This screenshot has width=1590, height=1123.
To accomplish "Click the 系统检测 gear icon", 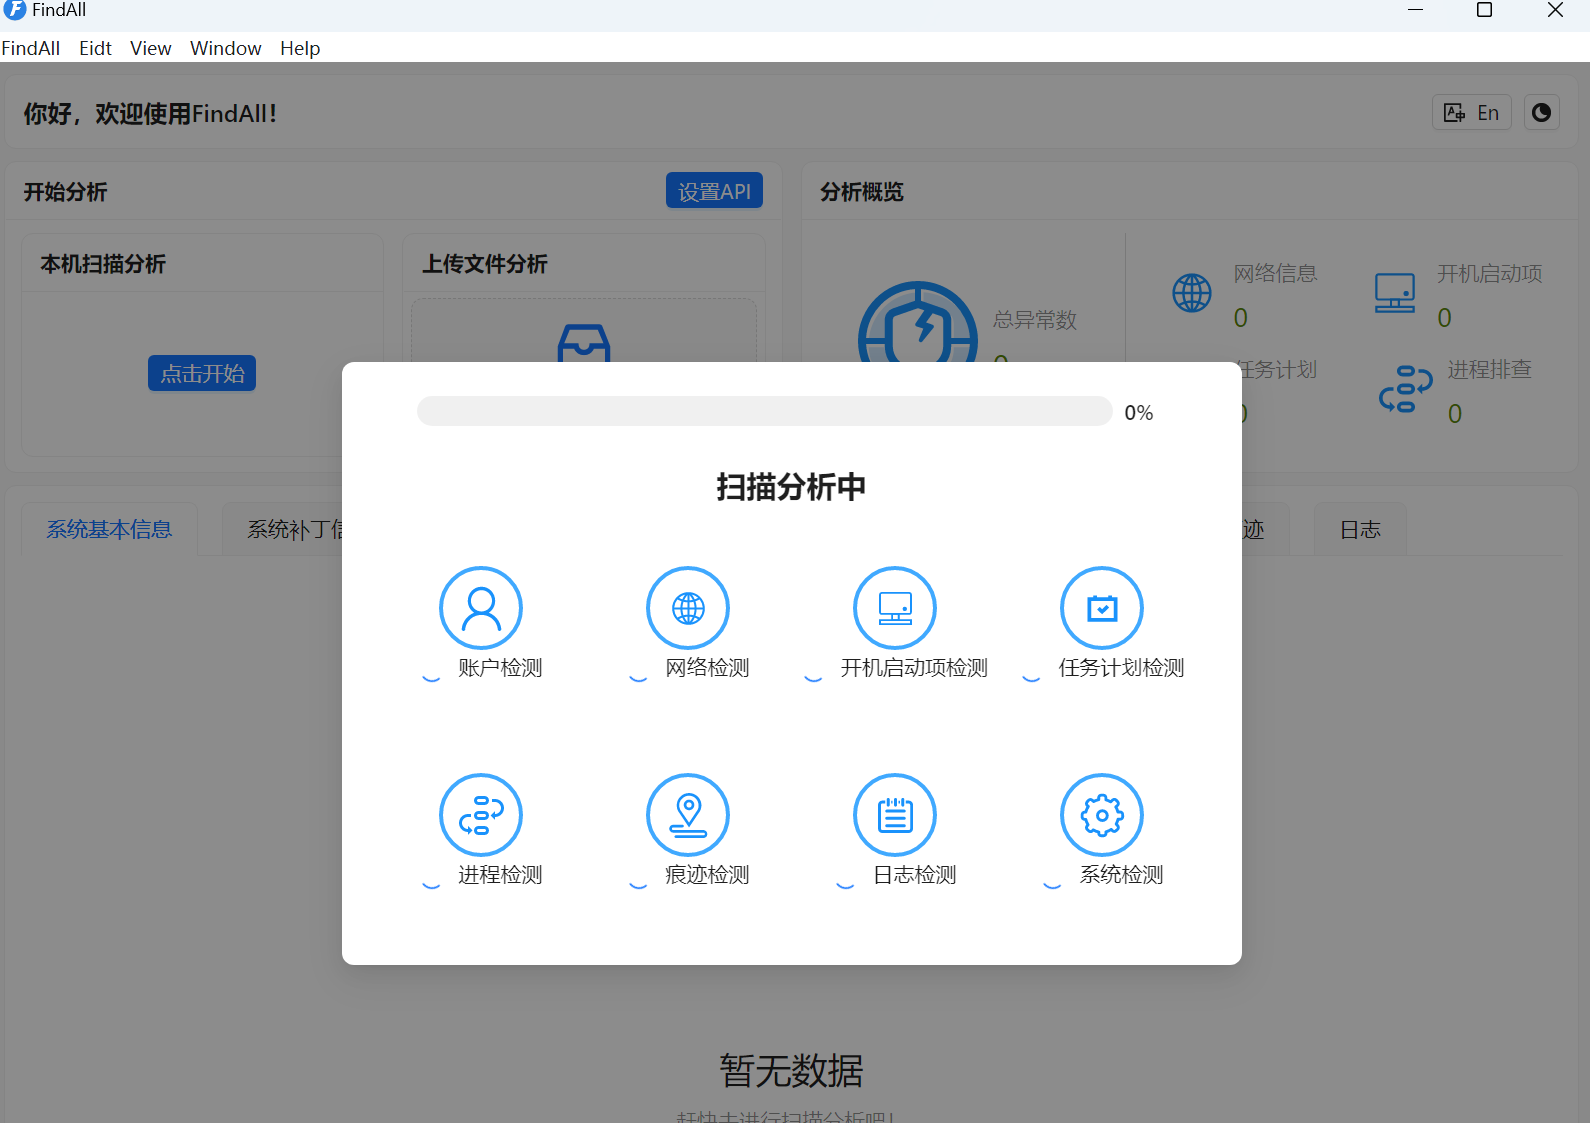I will [x=1102, y=815].
